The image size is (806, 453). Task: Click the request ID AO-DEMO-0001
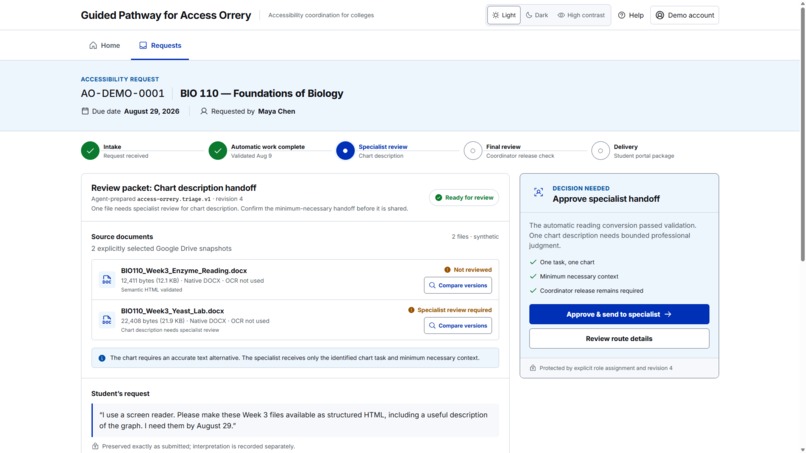pos(122,94)
